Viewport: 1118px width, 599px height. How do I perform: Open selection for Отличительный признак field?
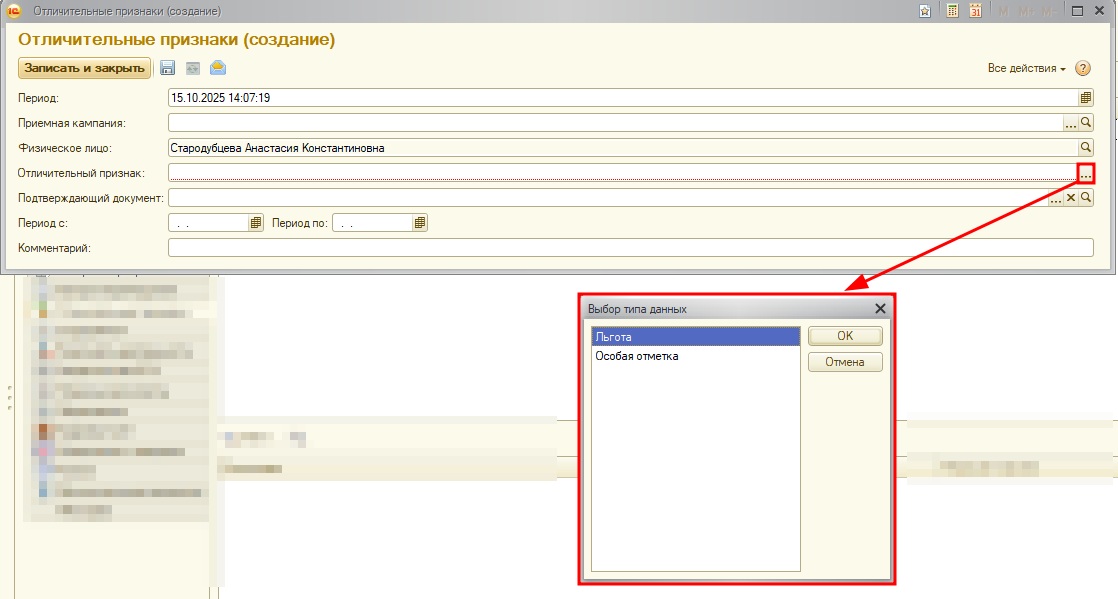coord(1086,173)
